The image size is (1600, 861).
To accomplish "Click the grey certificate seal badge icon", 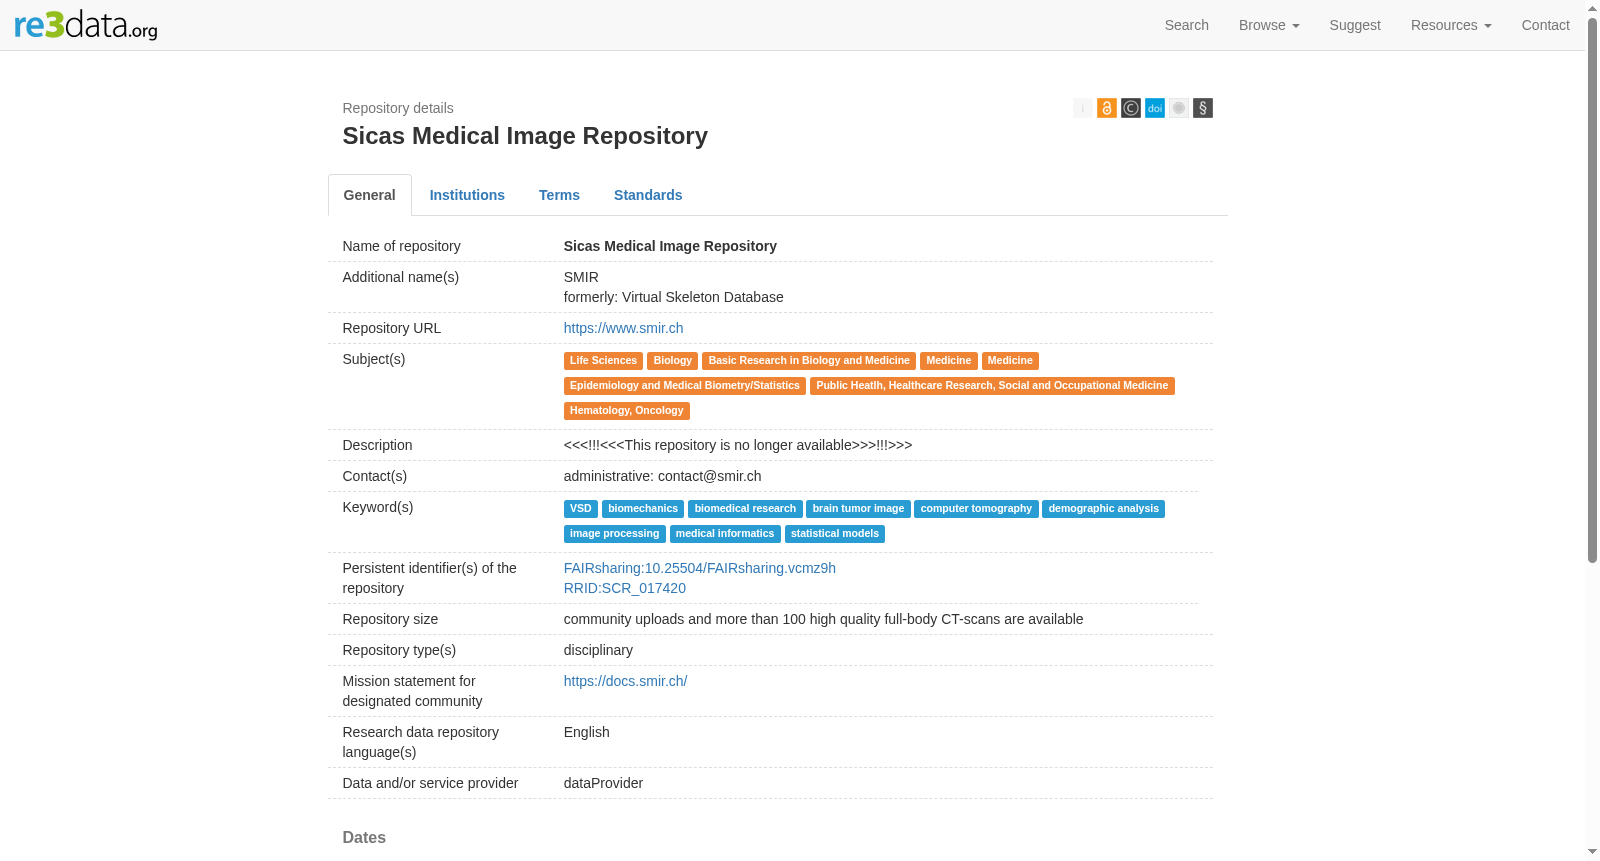I will pyautogui.click(x=1179, y=108).
